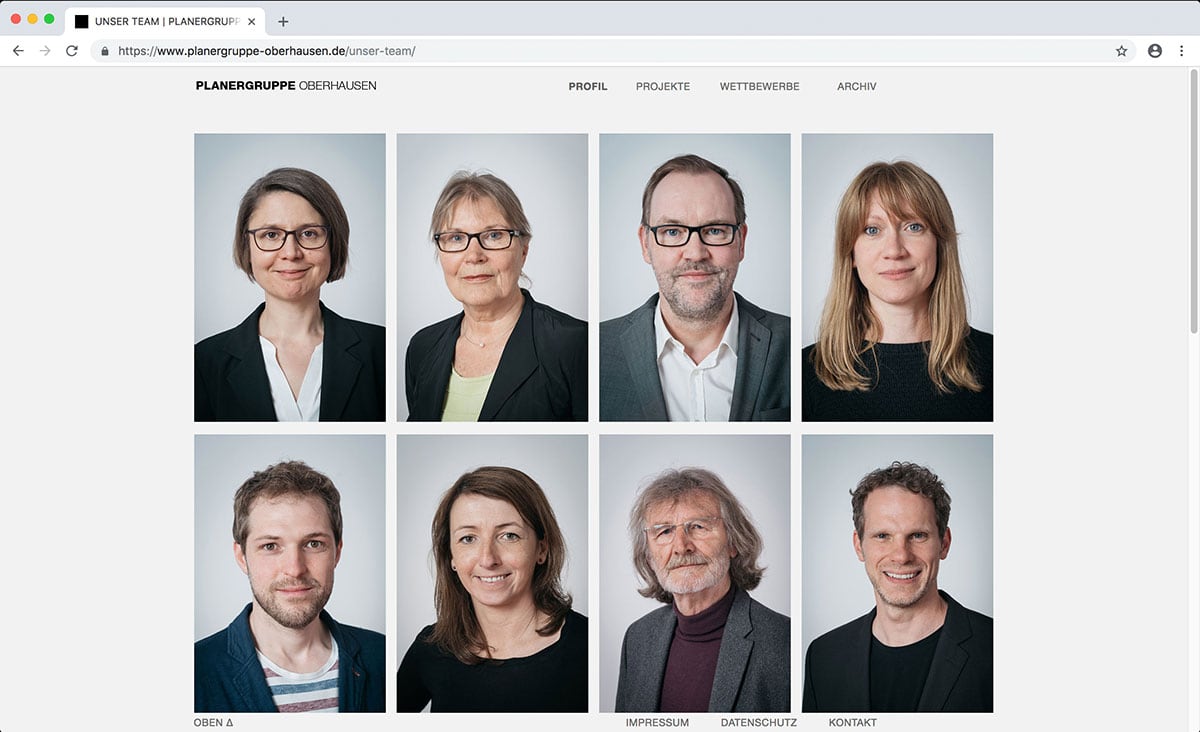Select portrait of young man in striped shirt
The image size is (1200, 732).
pos(290,573)
